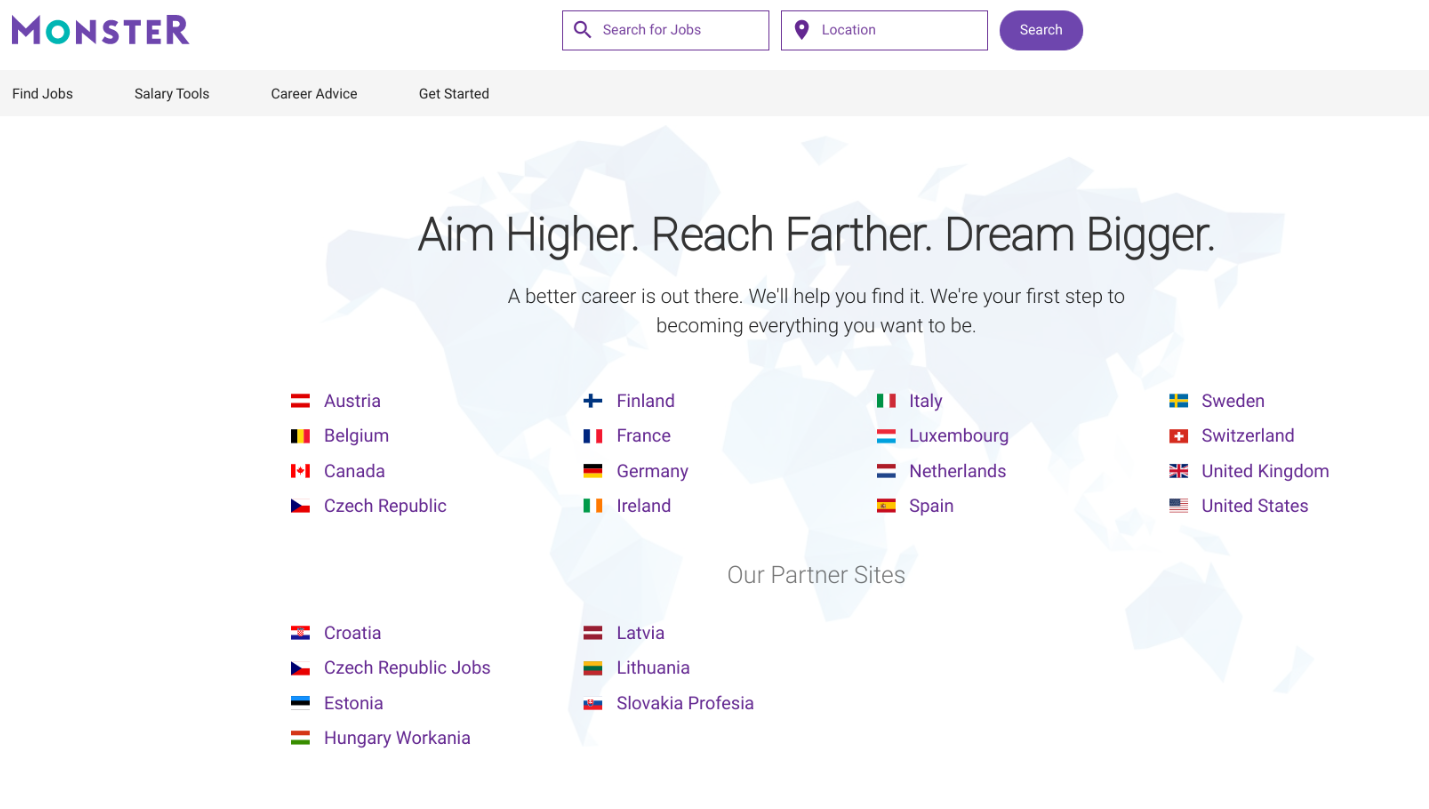Open the United Kingdom site link
Screen dimensions: 1429x809
coord(1265,470)
